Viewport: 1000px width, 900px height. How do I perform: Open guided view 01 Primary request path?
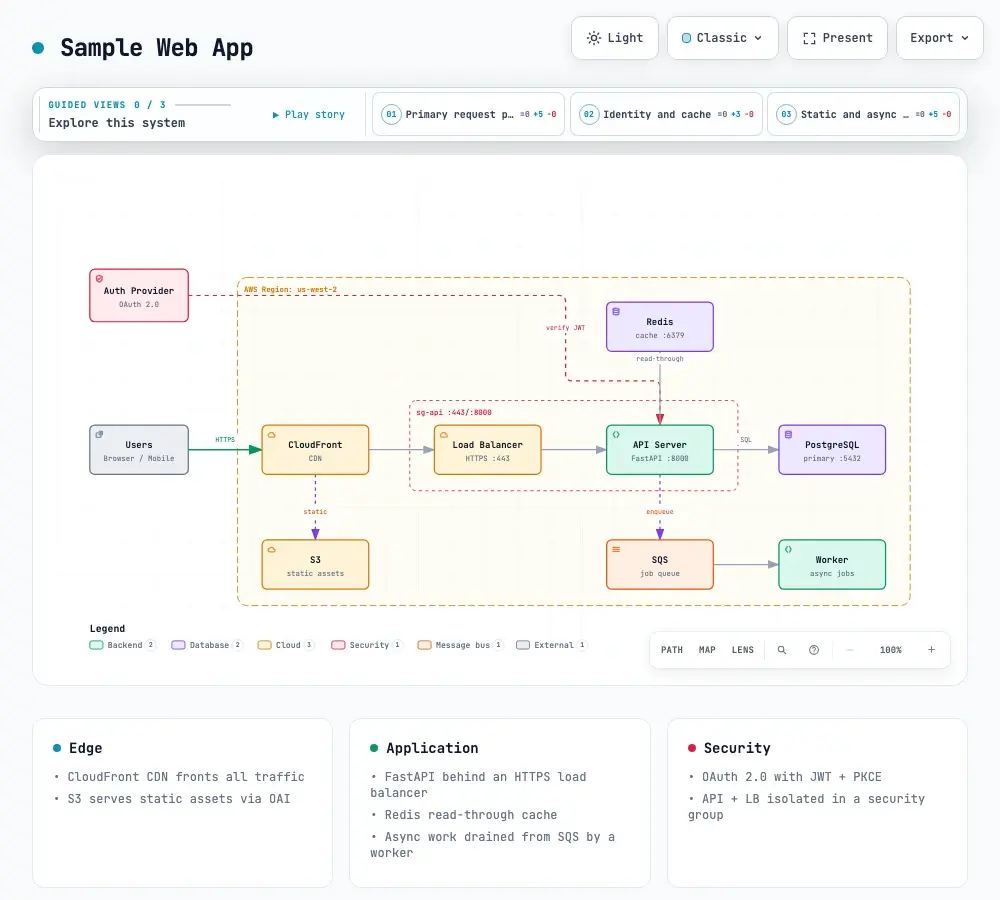click(x=468, y=114)
